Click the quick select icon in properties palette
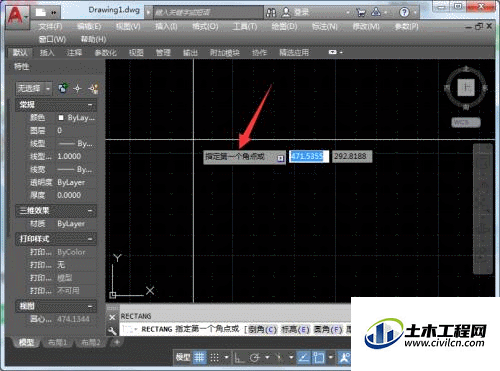Viewport: 500px width, 371px height. coord(93,89)
